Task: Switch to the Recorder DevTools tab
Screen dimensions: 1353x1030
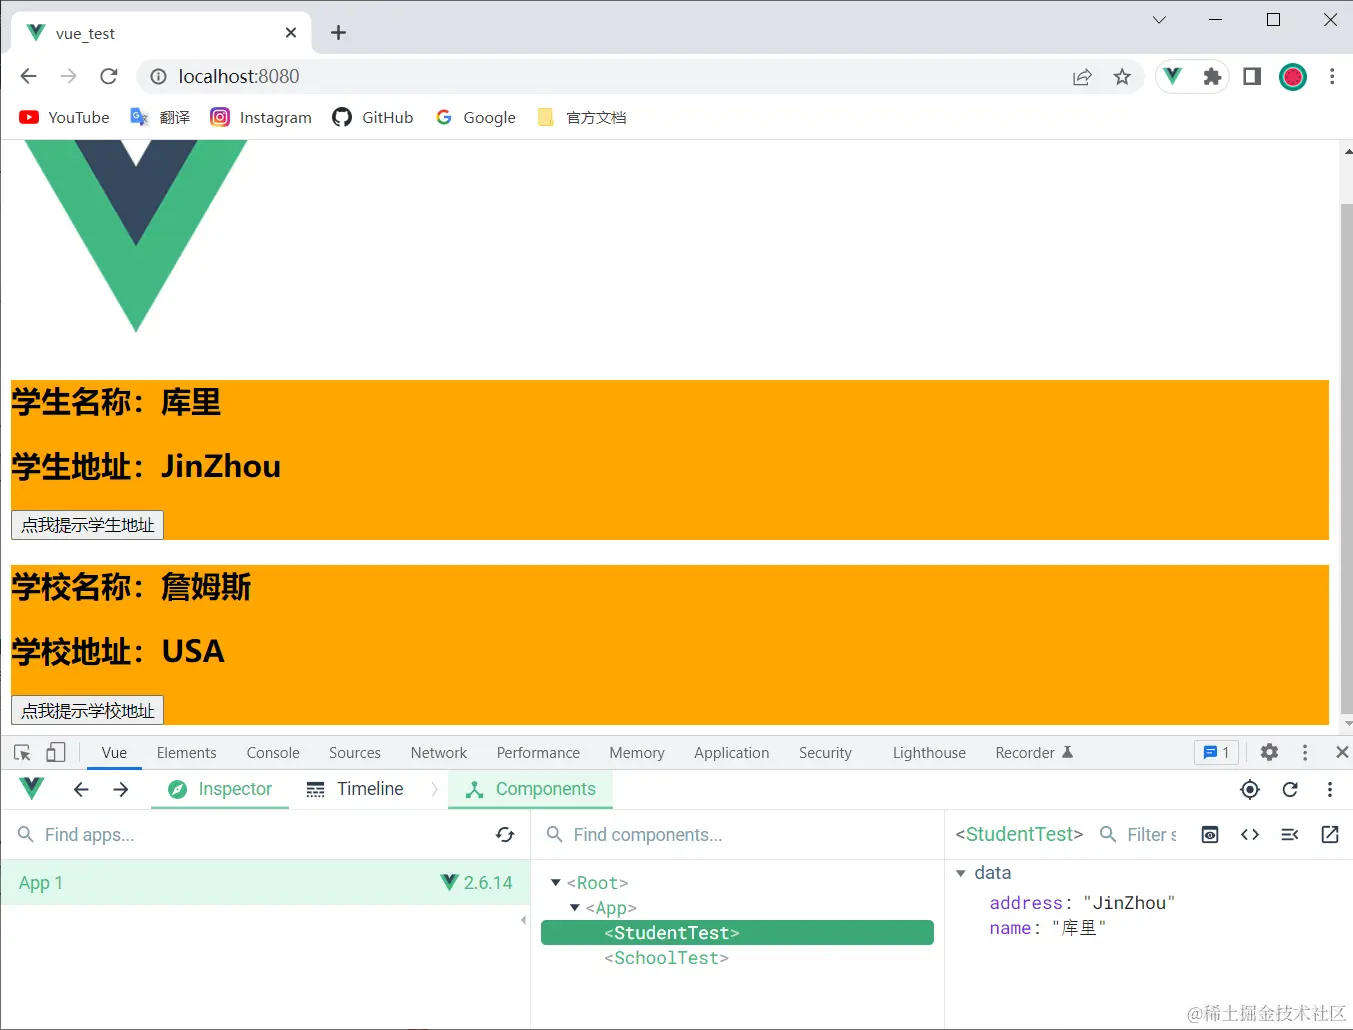Action: point(1034,753)
